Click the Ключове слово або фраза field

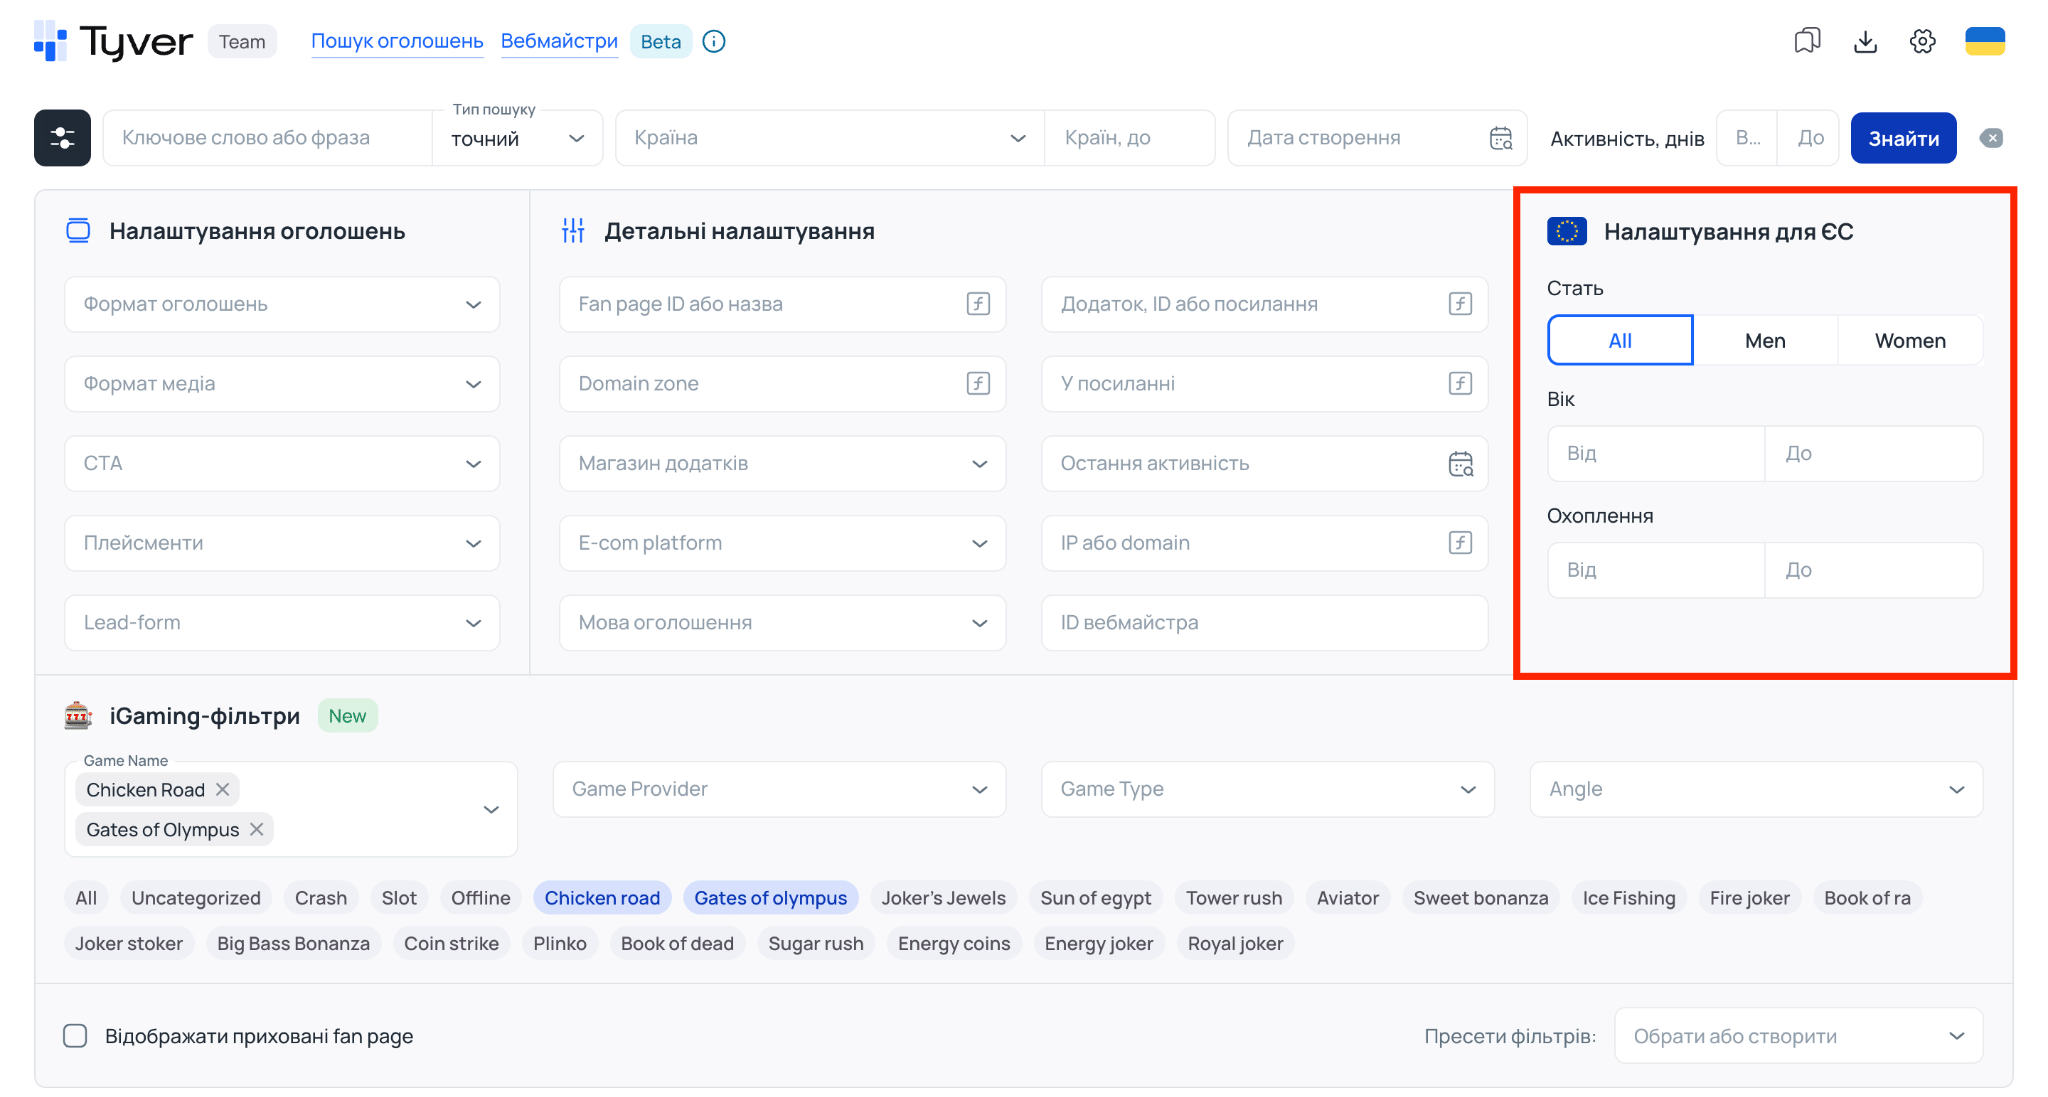(x=268, y=138)
